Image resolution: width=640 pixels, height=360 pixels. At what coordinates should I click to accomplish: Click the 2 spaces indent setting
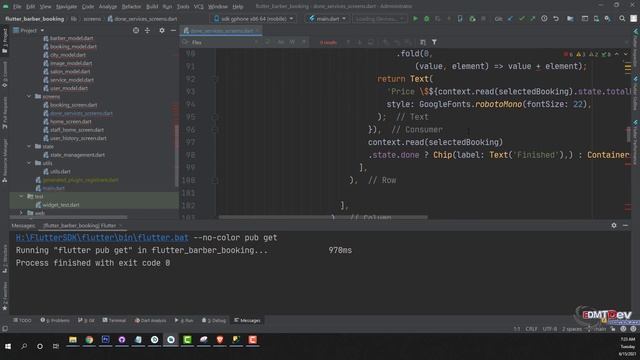pos(571,329)
